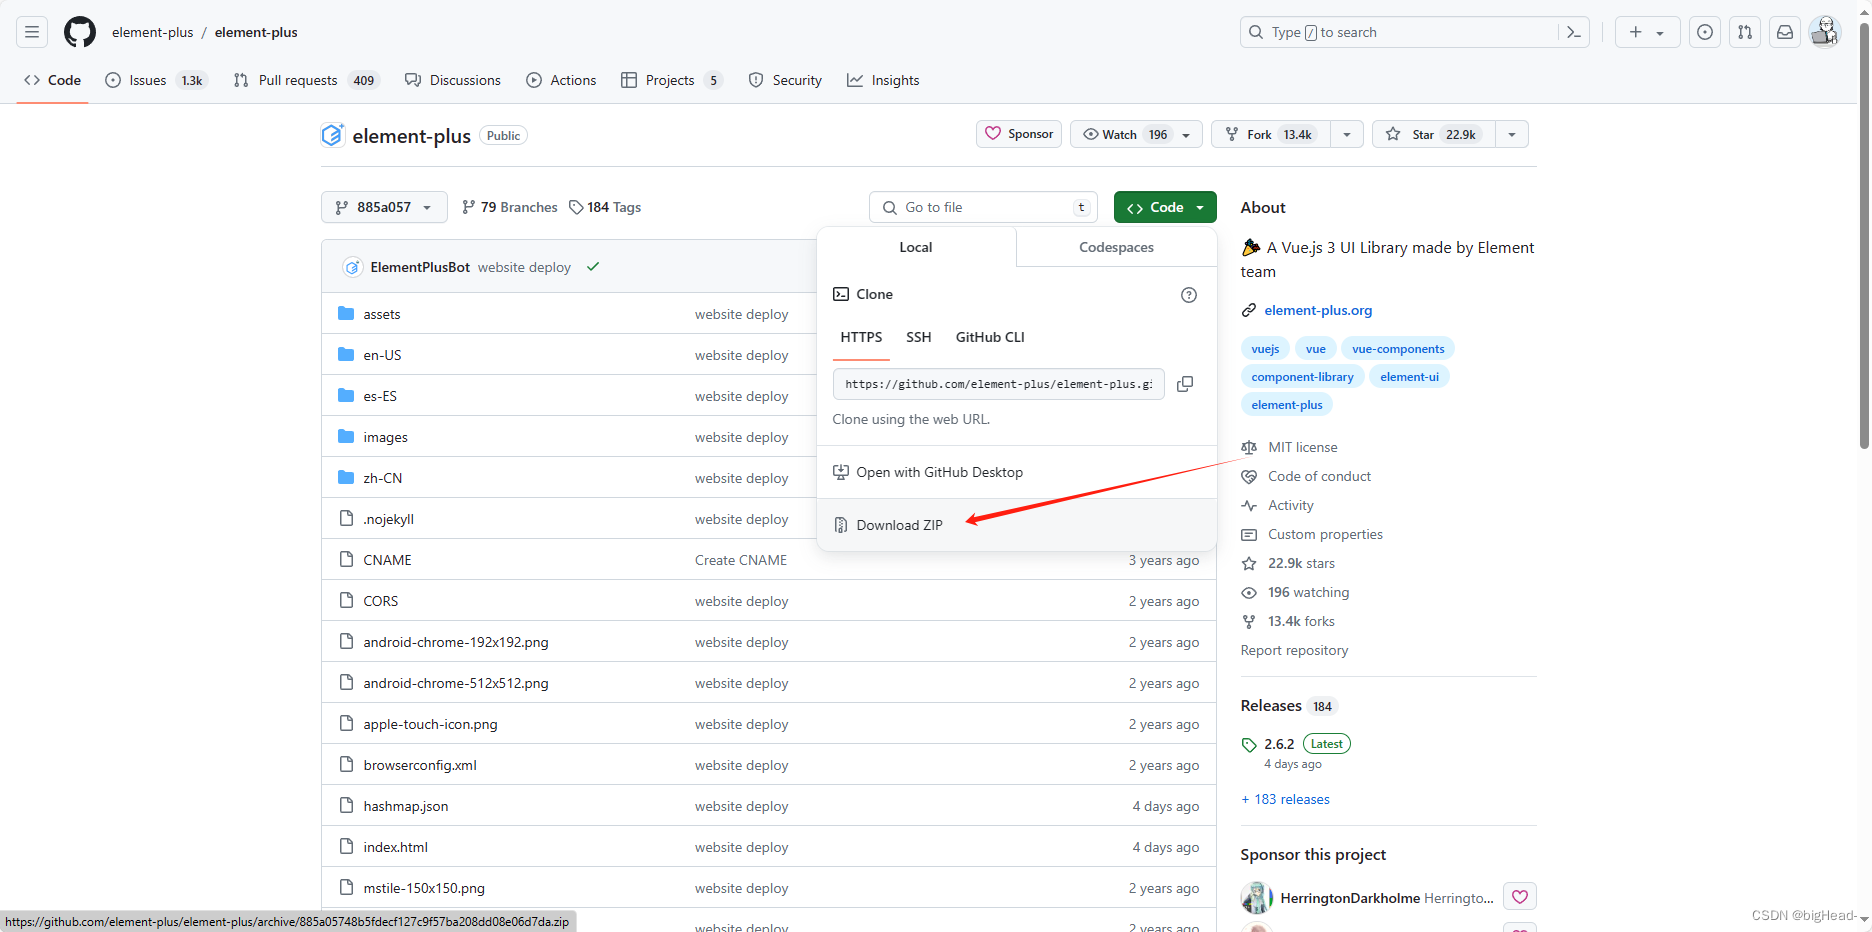Open the Code of conduct link
The width and height of the screenshot is (1872, 932).
pos(1319,476)
